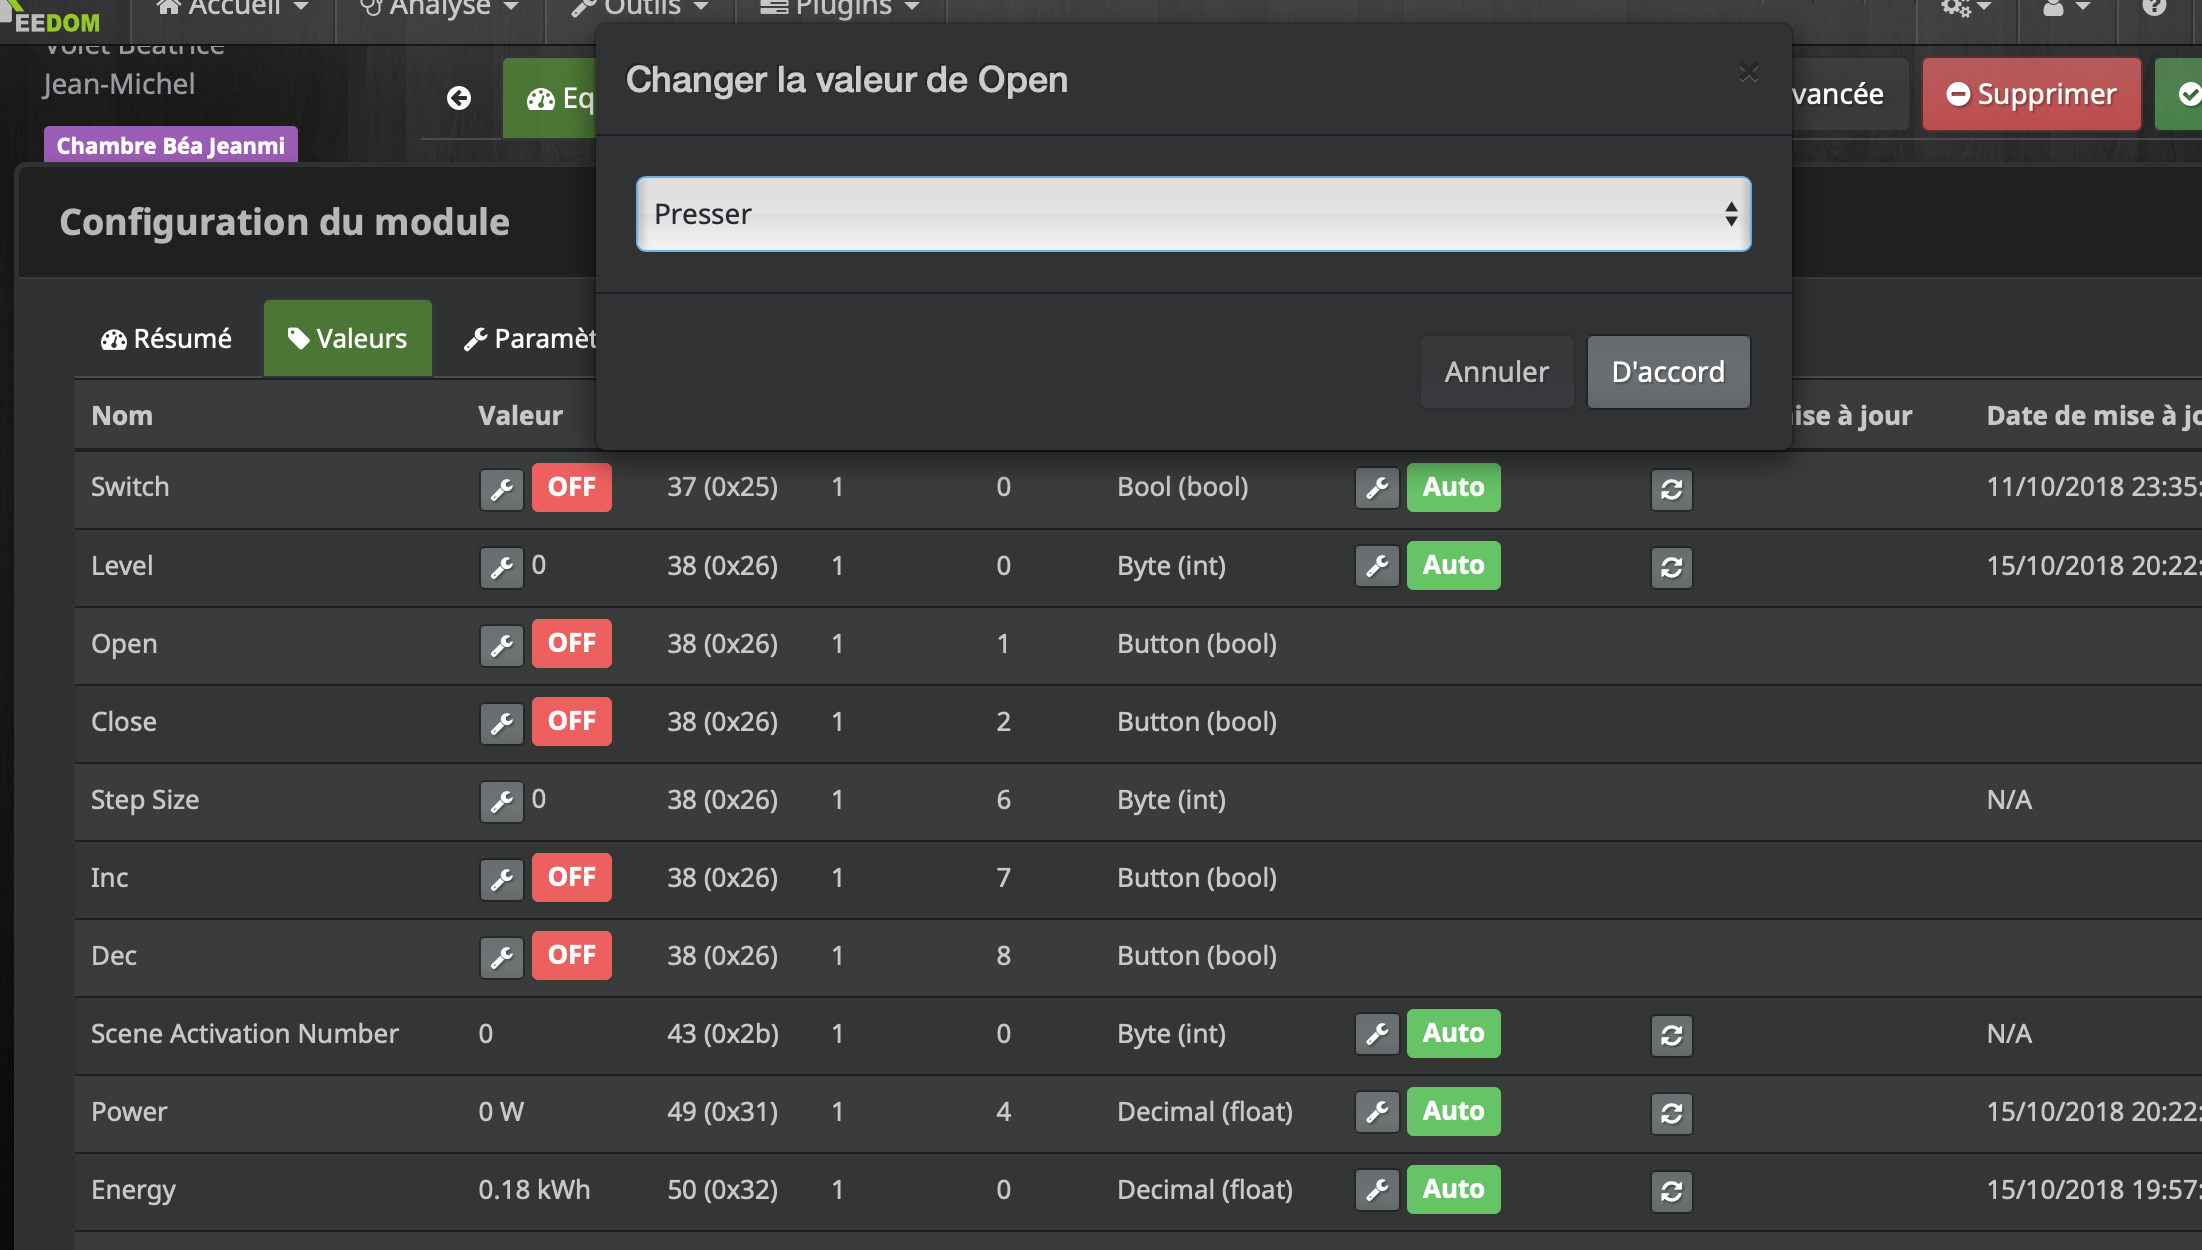Switch to the Résumé tab
Image resolution: width=2202 pixels, height=1250 pixels.
pyautogui.click(x=166, y=339)
